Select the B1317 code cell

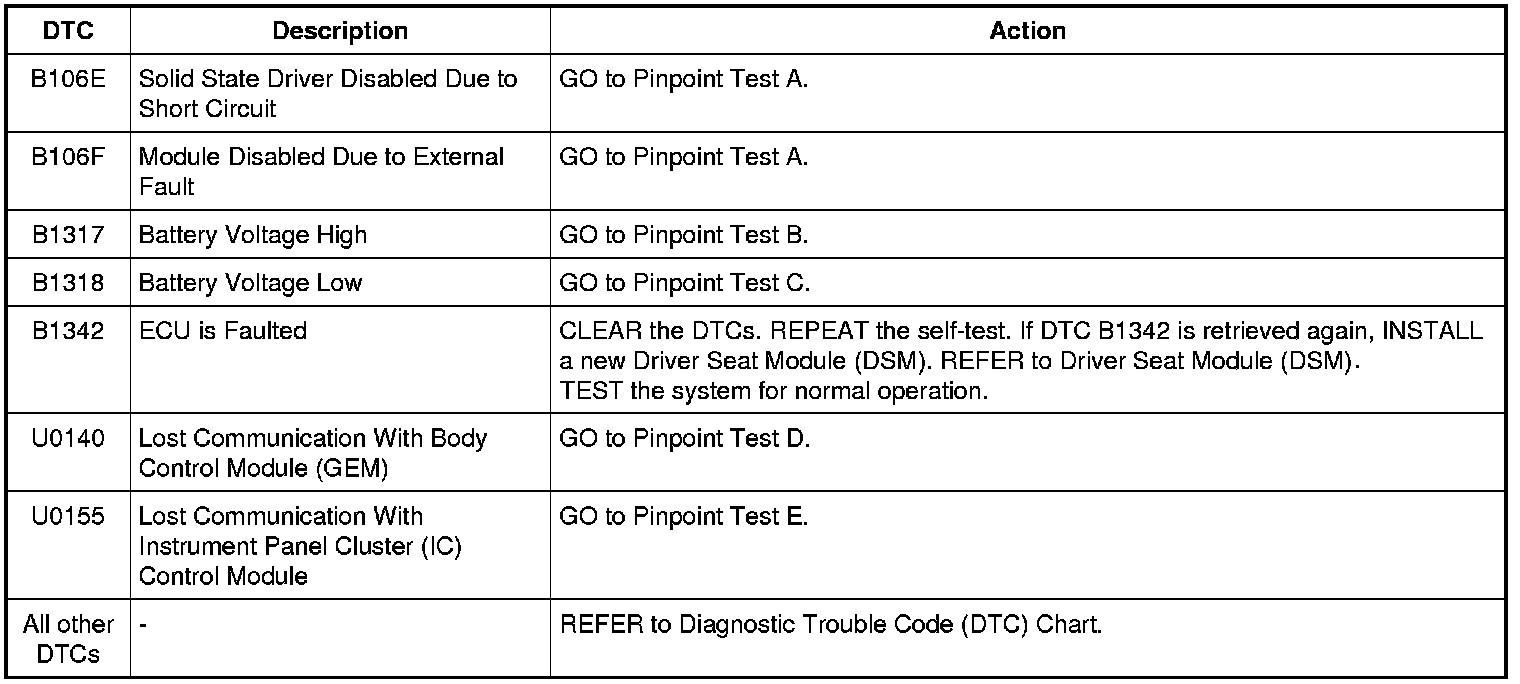tap(68, 235)
